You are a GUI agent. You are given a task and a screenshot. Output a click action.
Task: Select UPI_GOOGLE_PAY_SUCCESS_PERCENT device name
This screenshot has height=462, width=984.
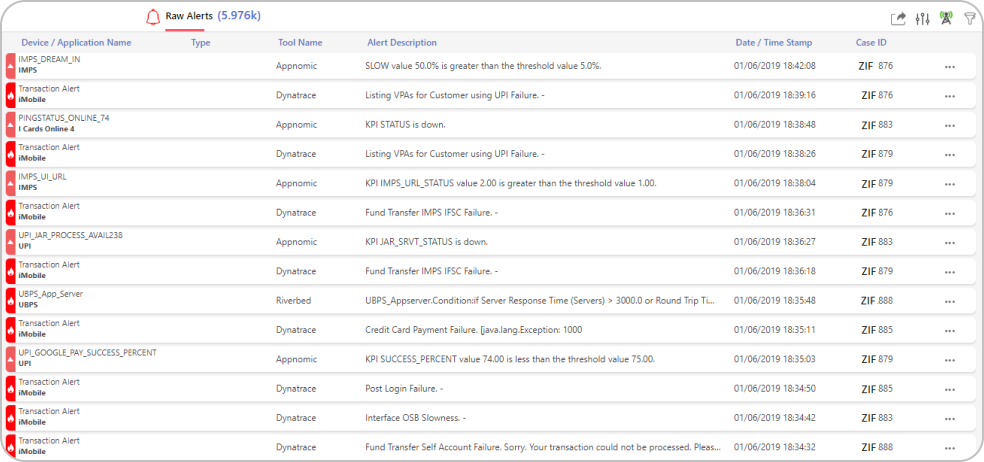coord(87,352)
